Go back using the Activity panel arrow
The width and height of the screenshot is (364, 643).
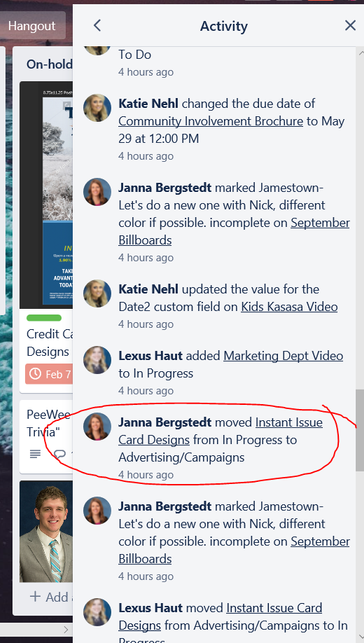coord(97,26)
